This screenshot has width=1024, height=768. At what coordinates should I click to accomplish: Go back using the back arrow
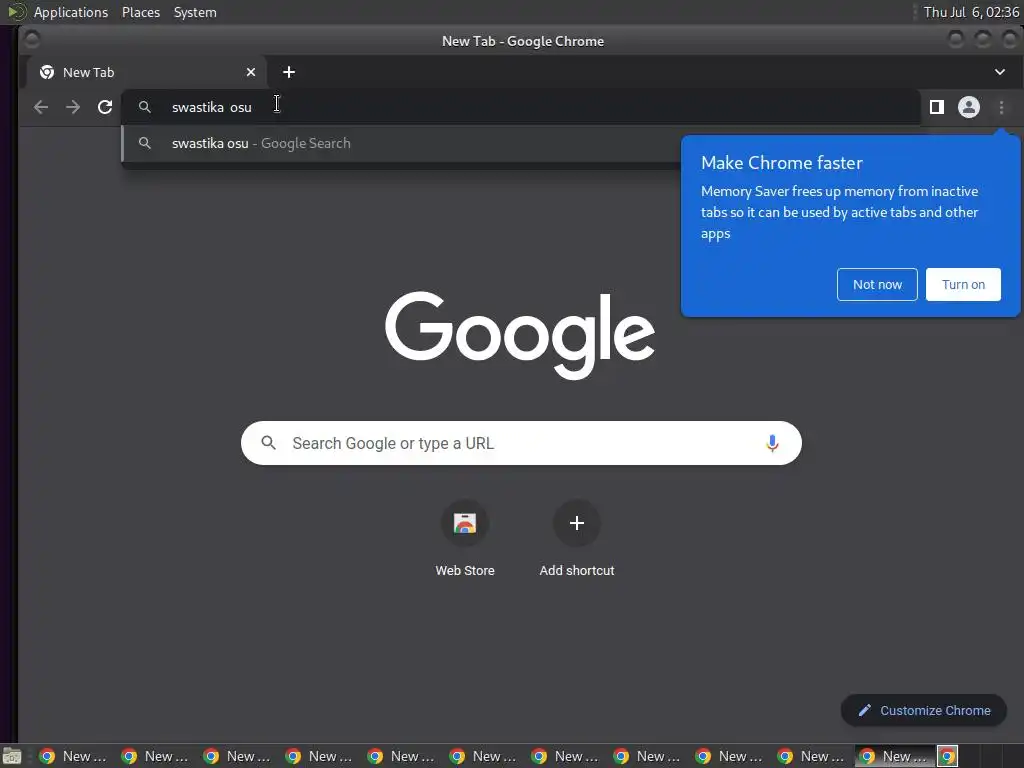[x=41, y=107]
